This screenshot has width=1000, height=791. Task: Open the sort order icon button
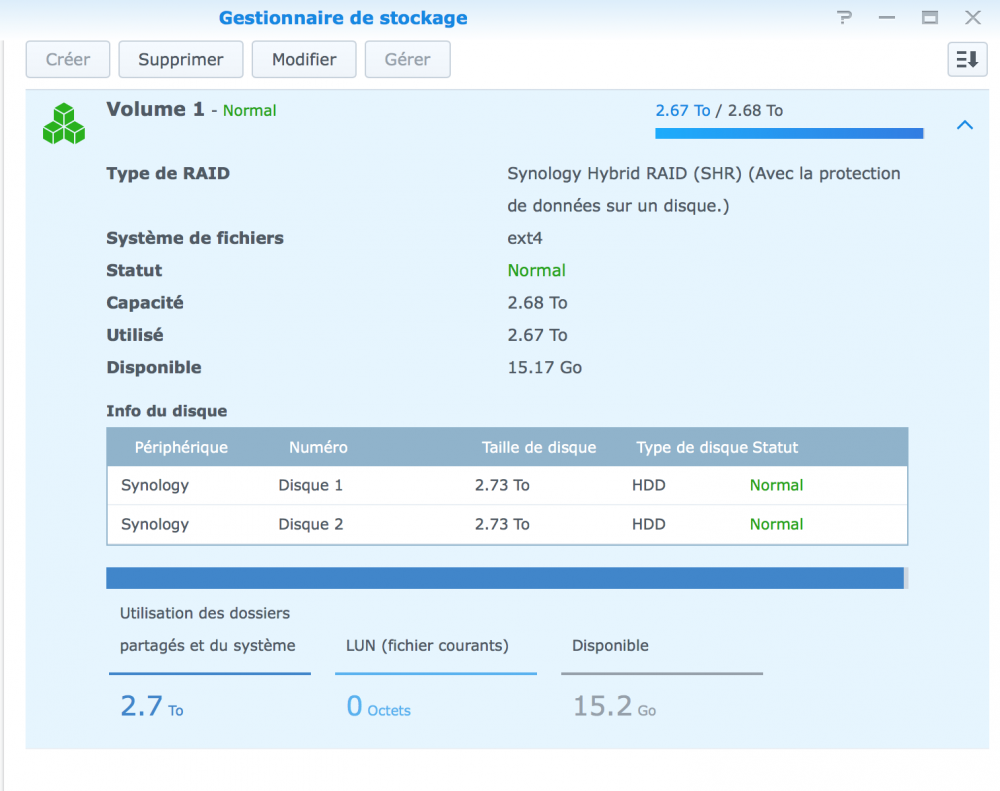click(x=966, y=59)
